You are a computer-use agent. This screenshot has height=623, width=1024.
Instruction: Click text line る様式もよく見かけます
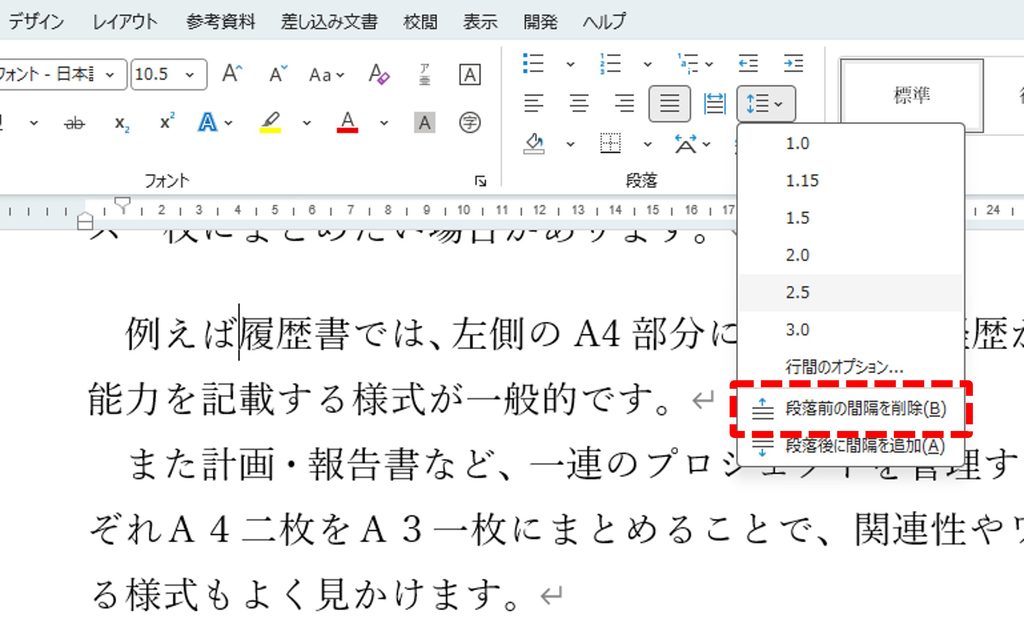(306, 594)
